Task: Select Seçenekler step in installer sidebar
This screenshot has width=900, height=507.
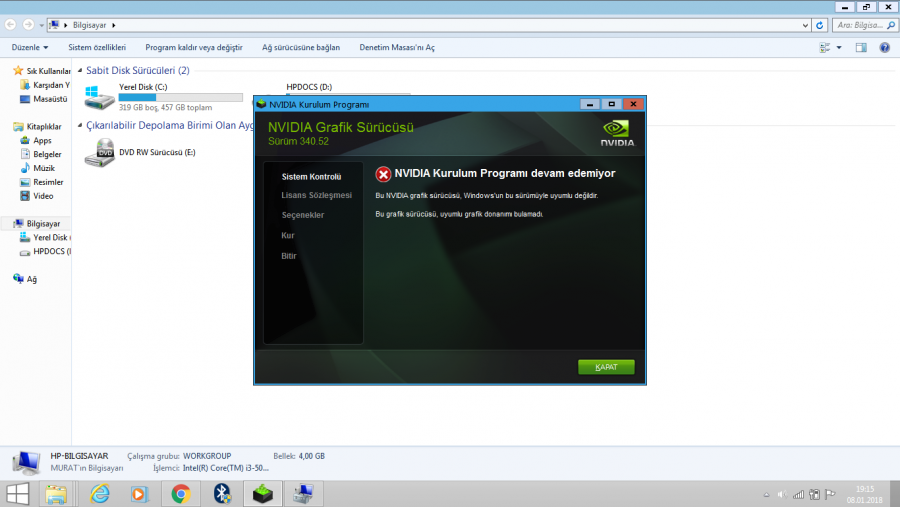Action: [302, 215]
